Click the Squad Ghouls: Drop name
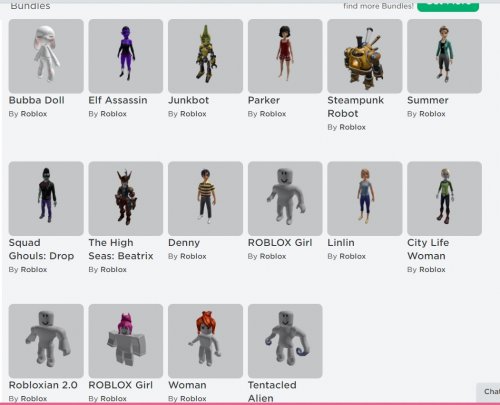 coord(41,249)
